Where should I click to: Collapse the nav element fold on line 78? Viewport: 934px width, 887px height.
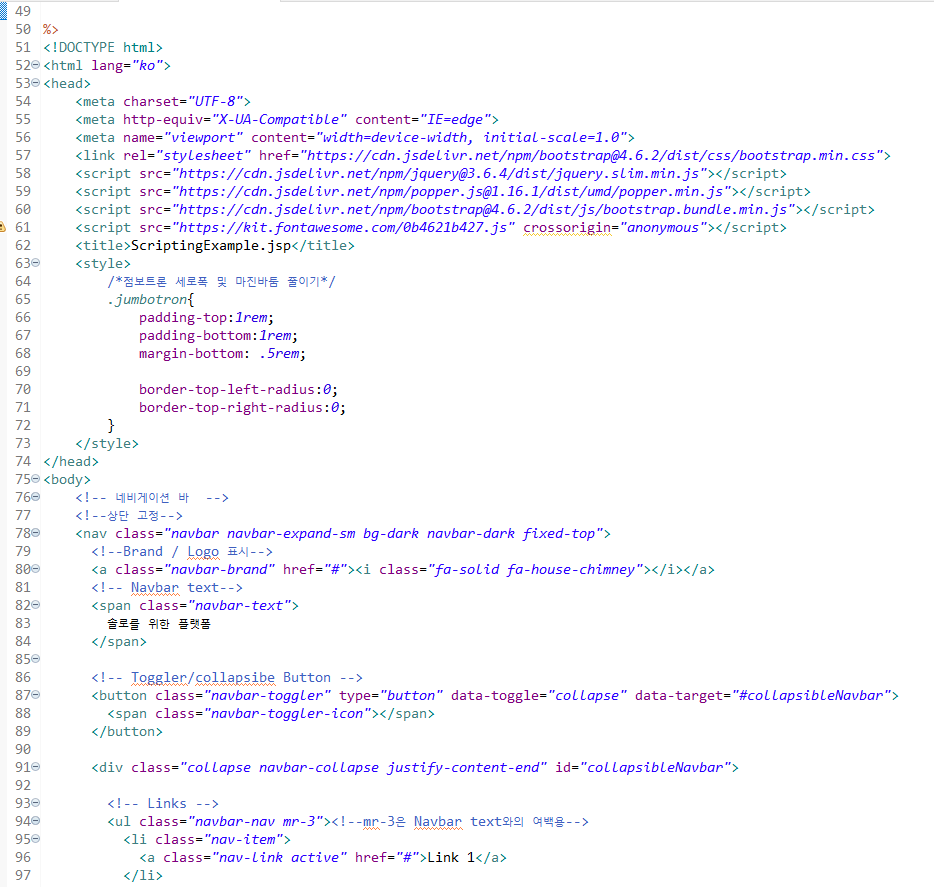pyautogui.click(x=36, y=533)
